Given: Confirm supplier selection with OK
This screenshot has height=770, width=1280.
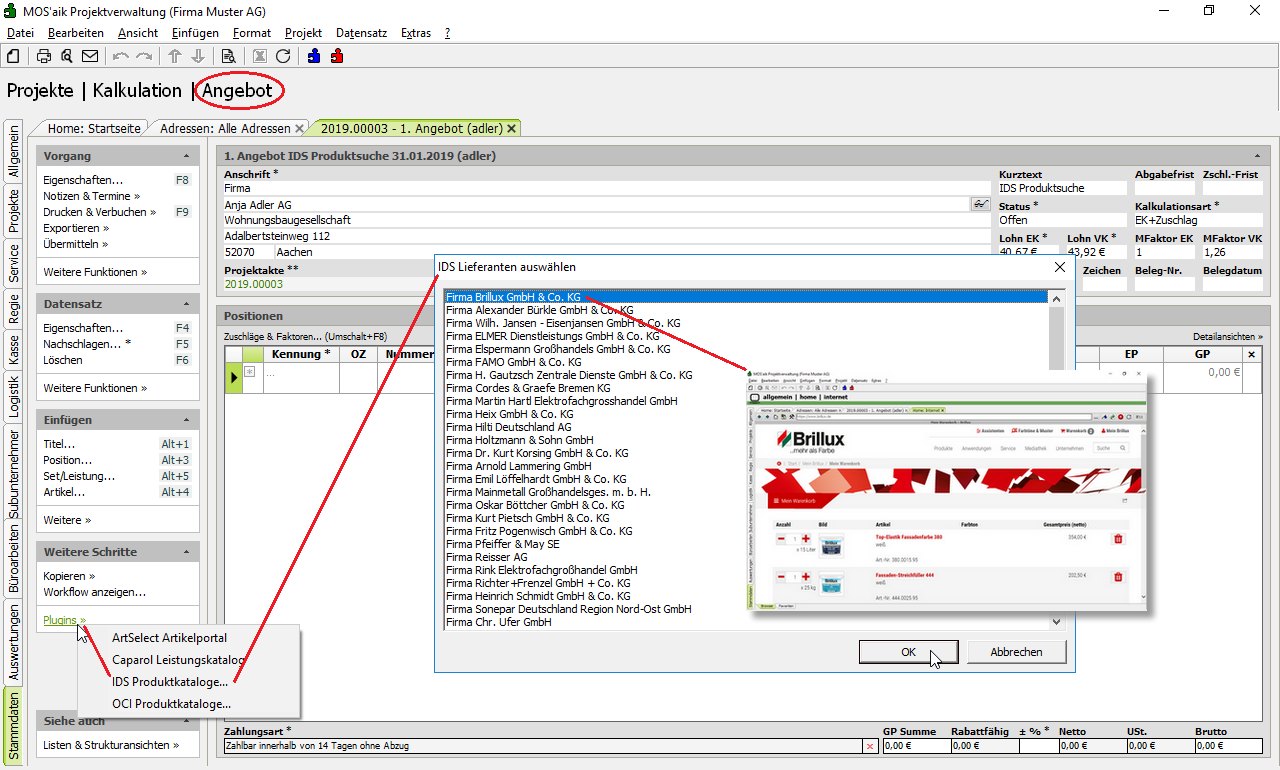Looking at the screenshot, I should (908, 652).
